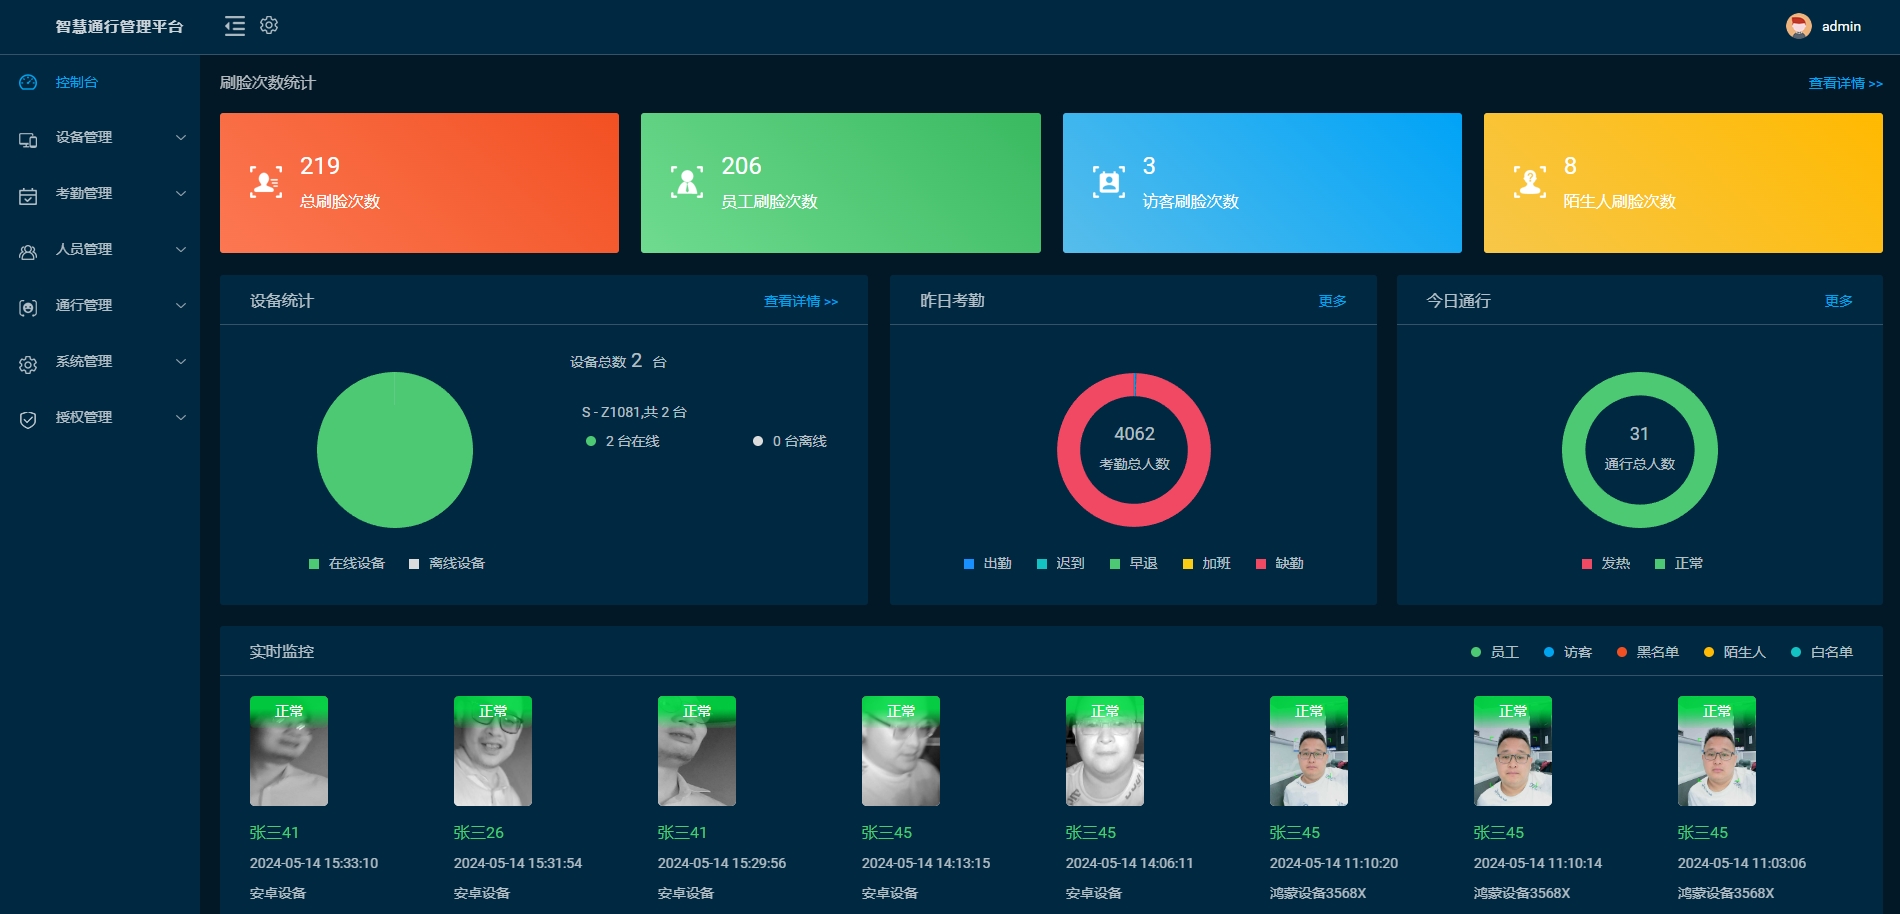Click the 访客刷脸次数 visitor icon
This screenshot has height=914, width=1900.
click(x=1108, y=182)
